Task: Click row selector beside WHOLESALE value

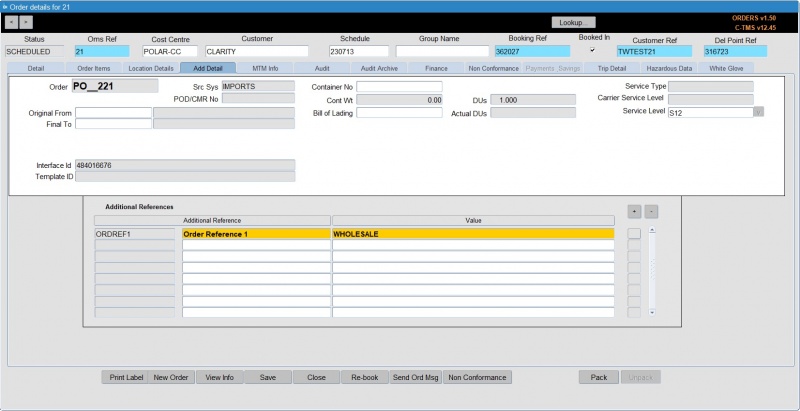Action: [634, 234]
